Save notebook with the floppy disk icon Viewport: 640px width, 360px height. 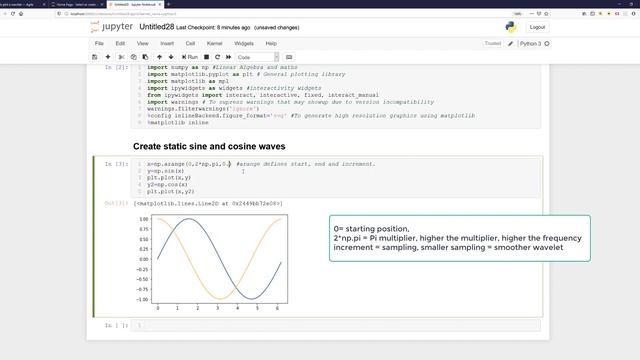pyautogui.click(x=95, y=57)
